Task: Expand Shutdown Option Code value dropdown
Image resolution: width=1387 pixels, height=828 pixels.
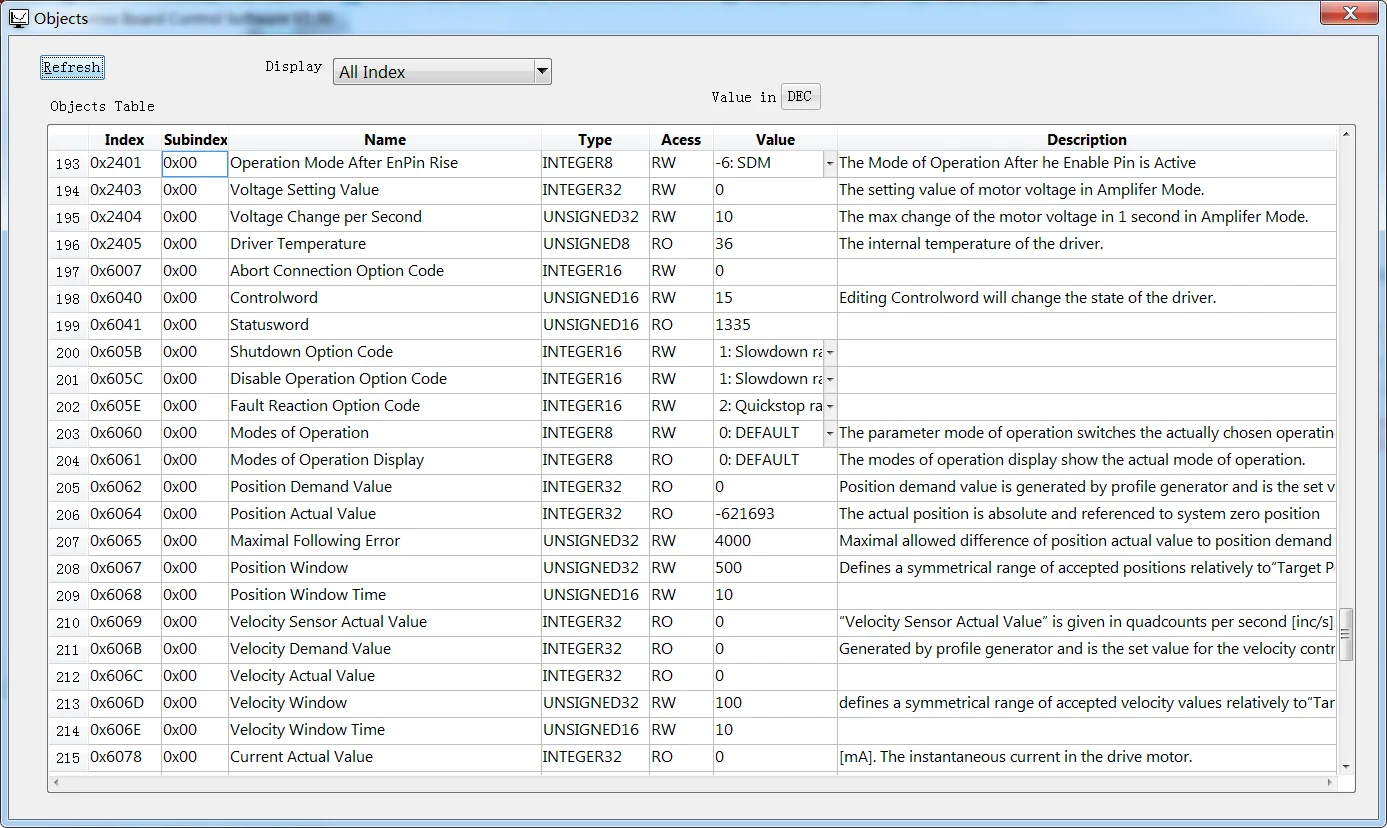Action: pyautogui.click(x=829, y=352)
